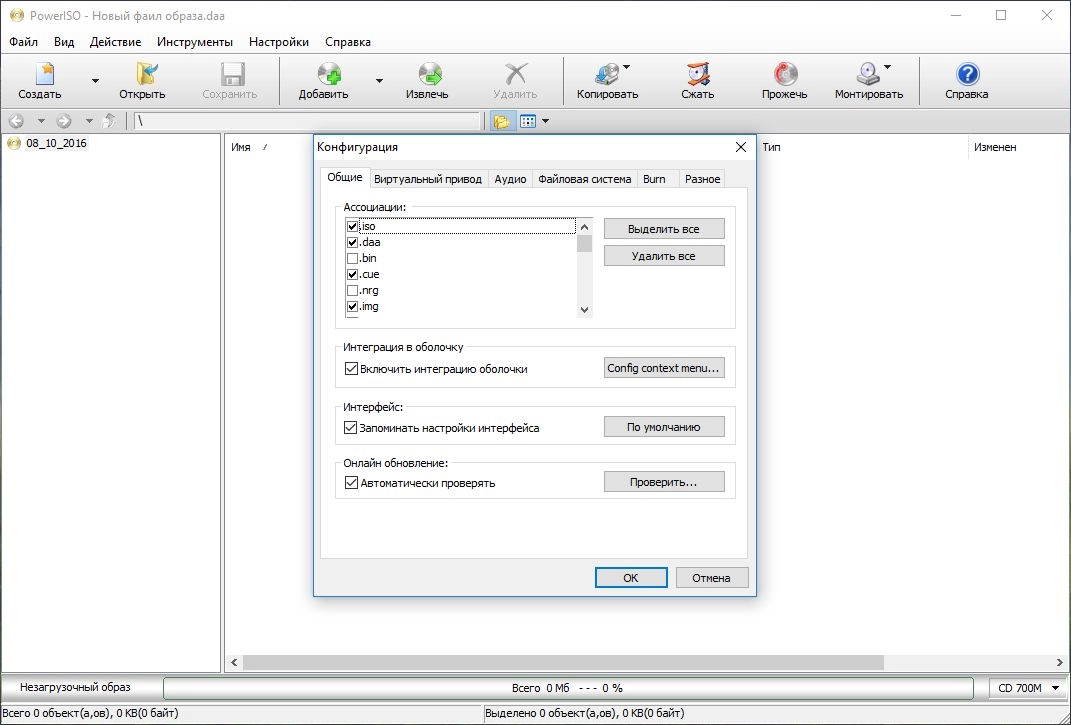Click the Сохранить floppy disk icon

(232, 74)
